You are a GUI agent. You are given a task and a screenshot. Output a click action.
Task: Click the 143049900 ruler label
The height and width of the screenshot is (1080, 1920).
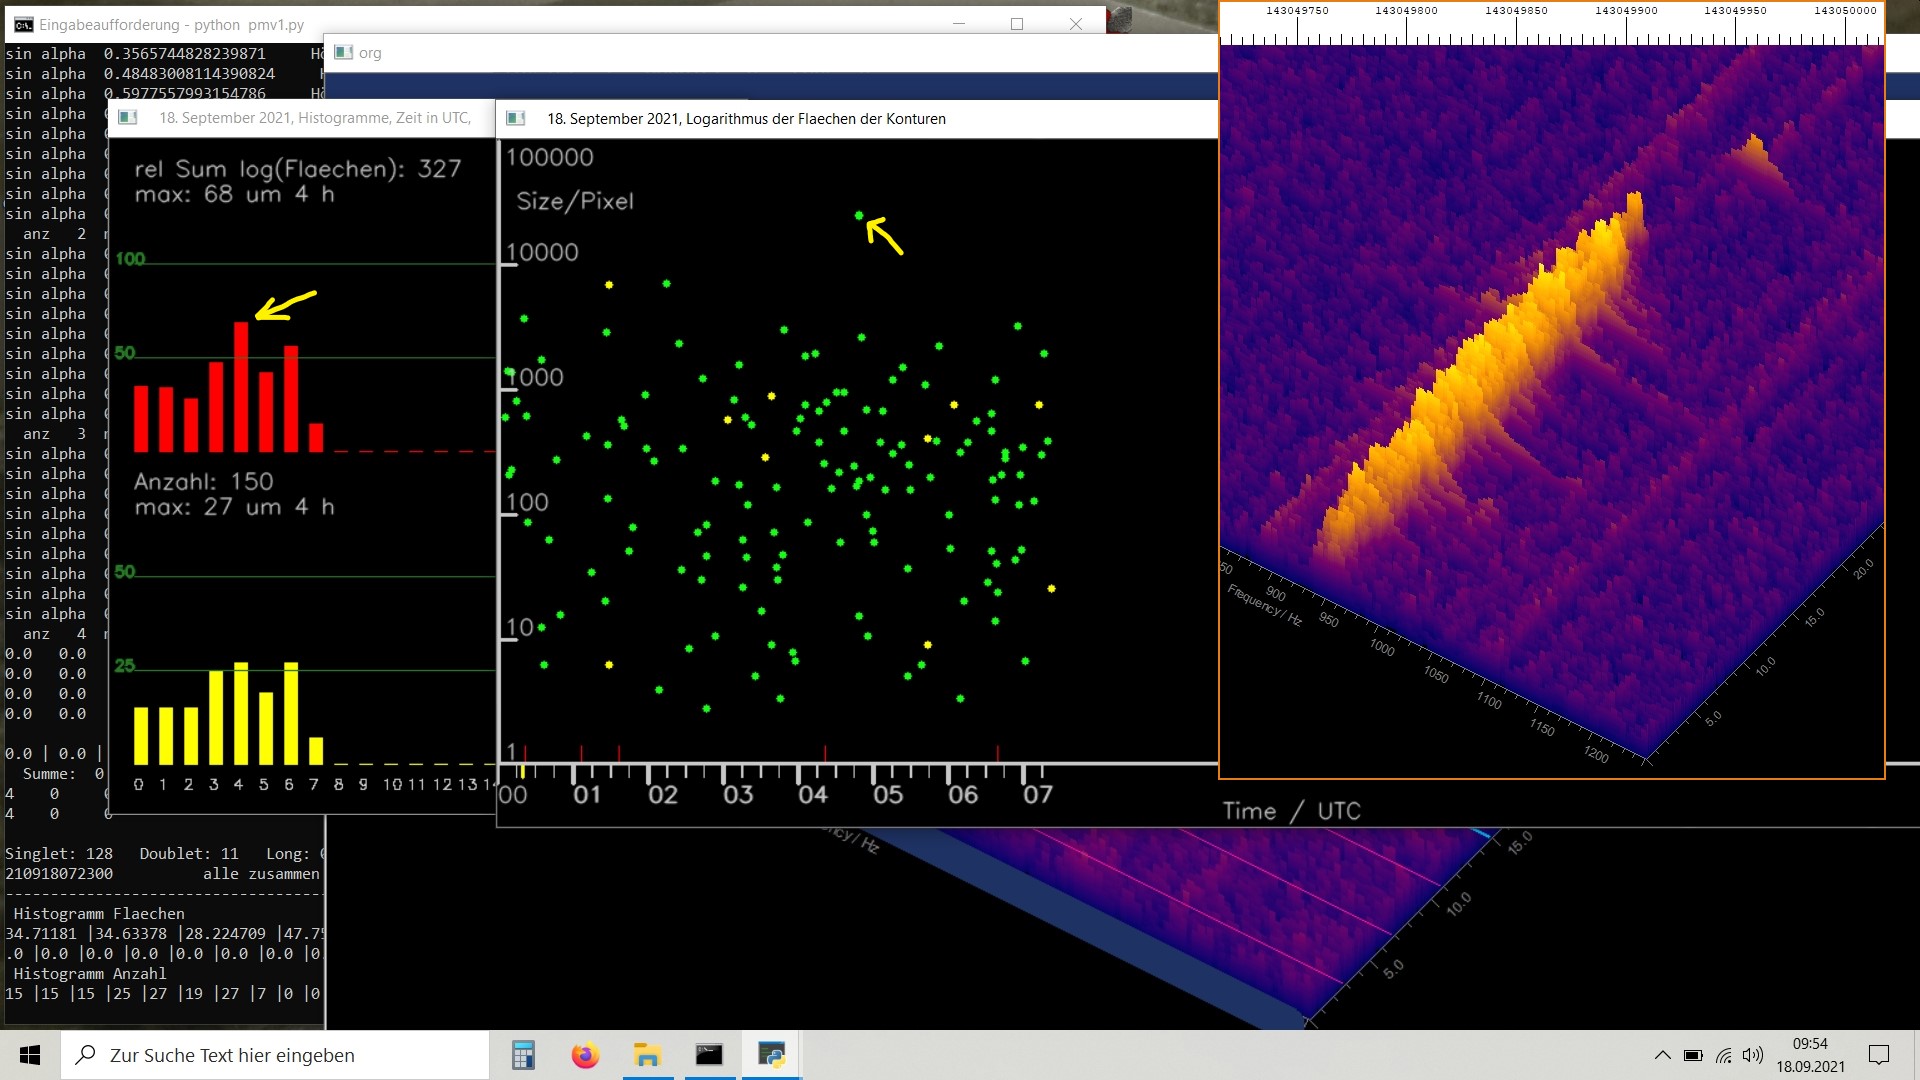[x=1626, y=11]
